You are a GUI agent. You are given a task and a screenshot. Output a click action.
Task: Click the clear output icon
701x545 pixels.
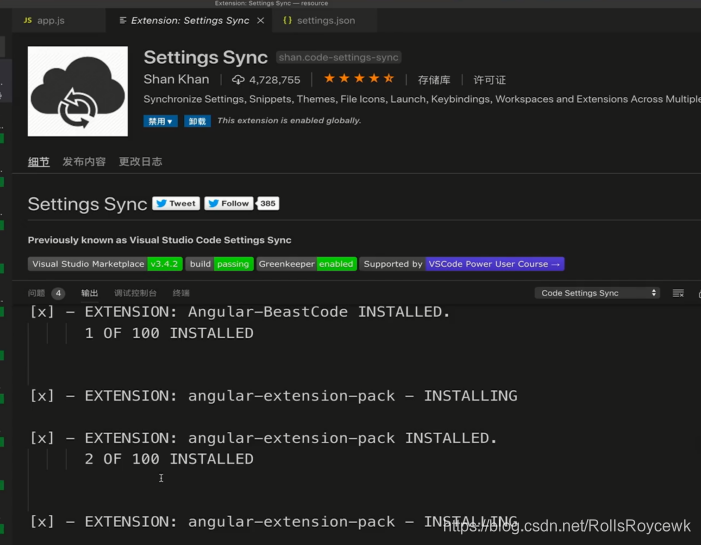tap(678, 293)
